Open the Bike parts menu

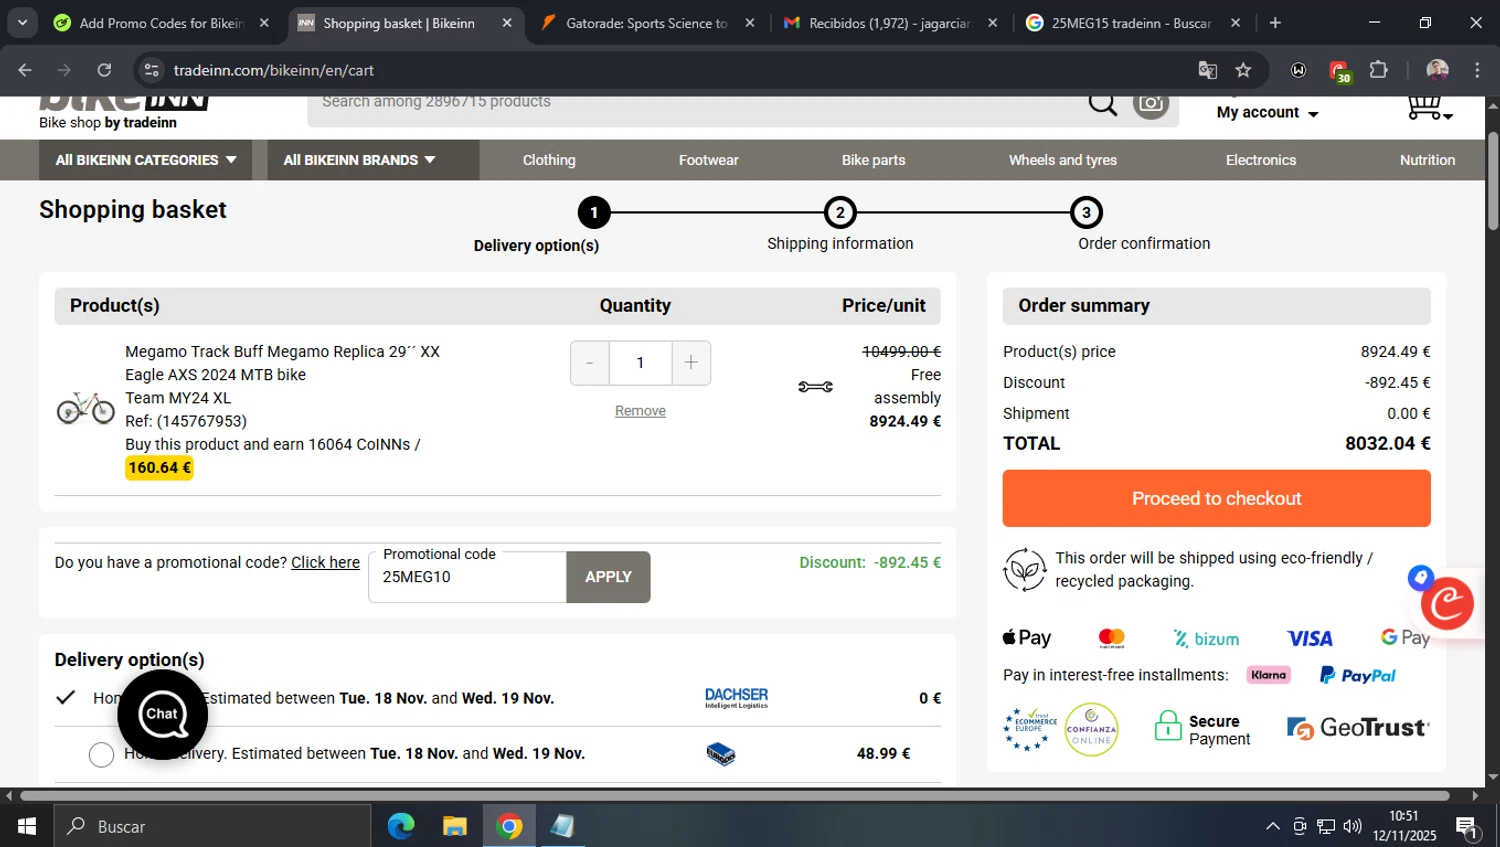873,160
